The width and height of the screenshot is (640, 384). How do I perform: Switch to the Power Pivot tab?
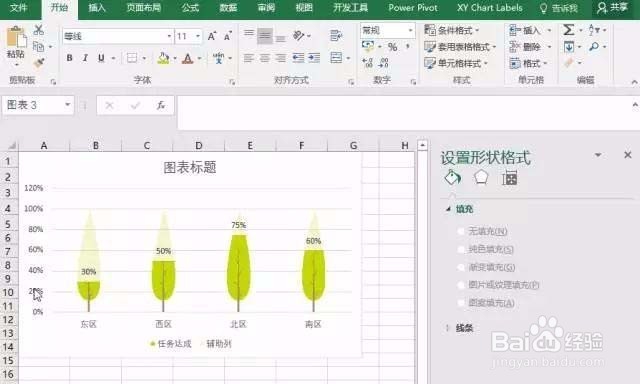(x=413, y=8)
